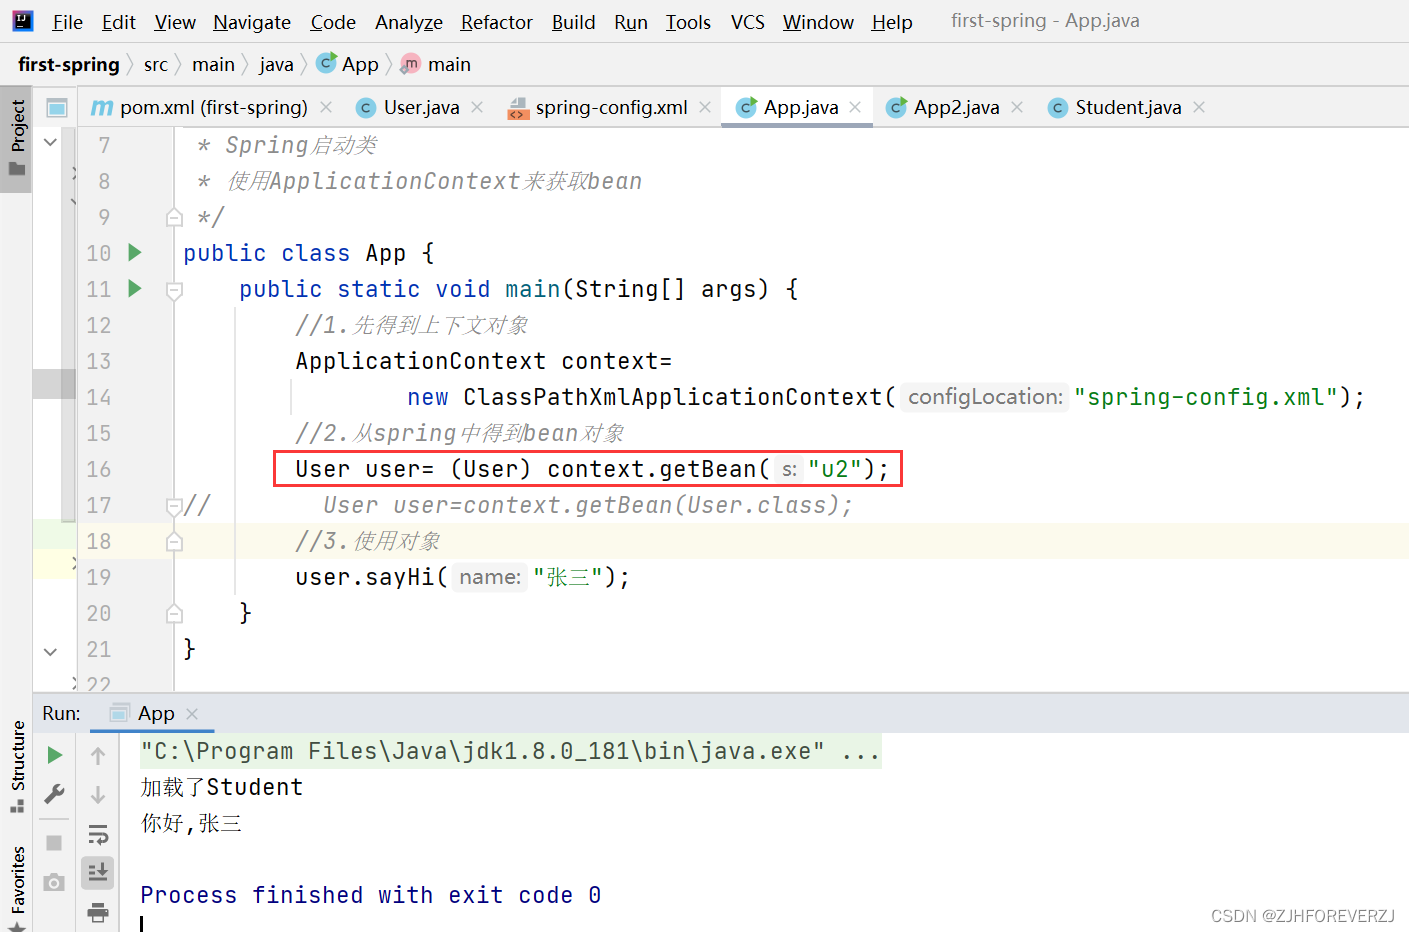Click the run gutter arrow for main method

pos(135,289)
